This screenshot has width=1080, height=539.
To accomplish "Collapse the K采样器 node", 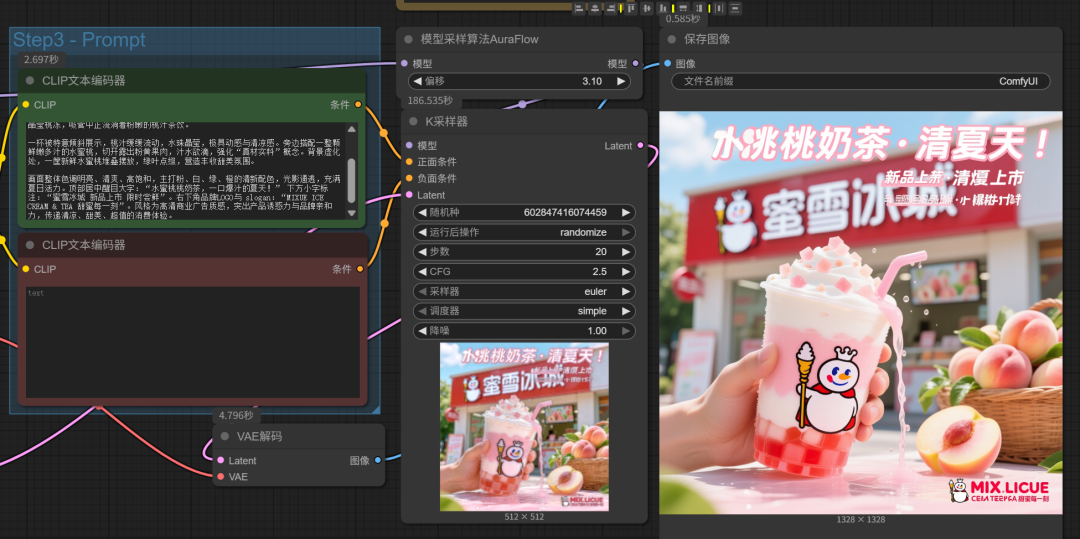I will coord(413,122).
